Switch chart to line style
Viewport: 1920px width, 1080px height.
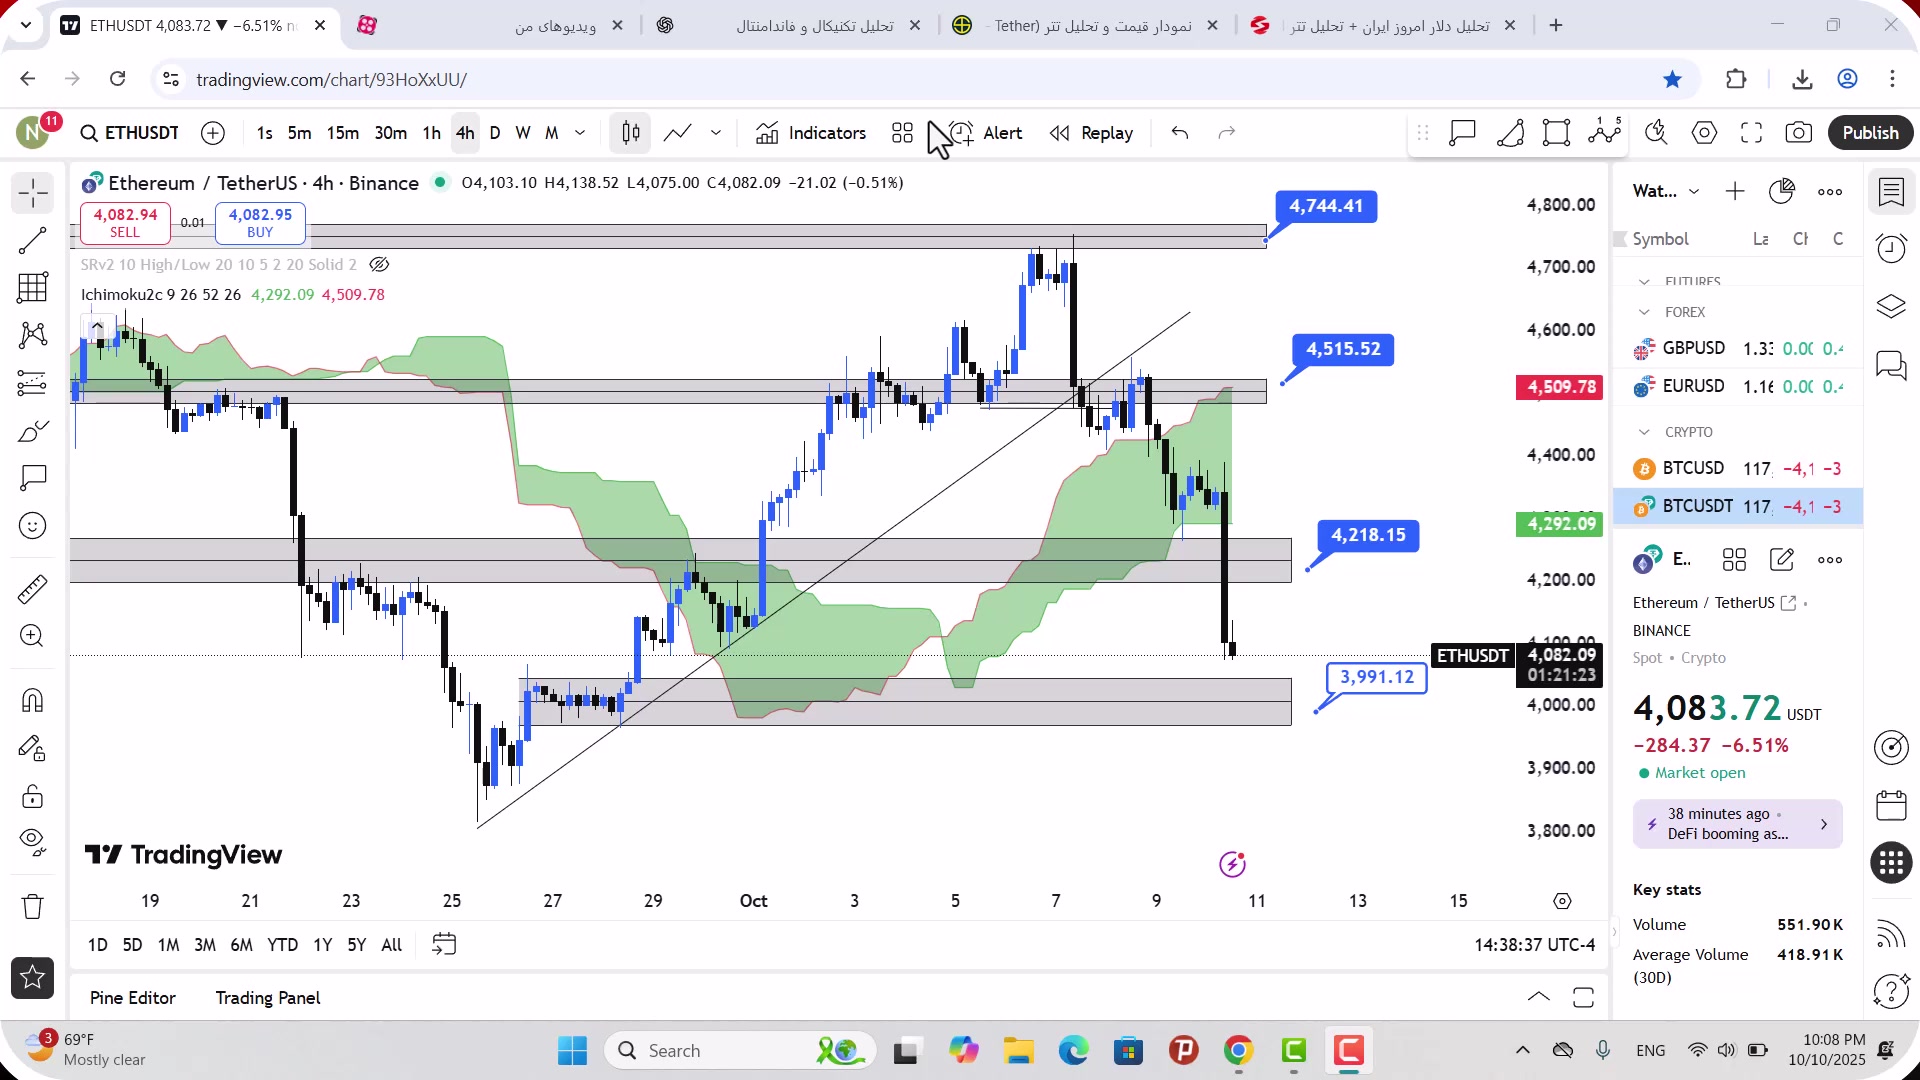point(678,133)
